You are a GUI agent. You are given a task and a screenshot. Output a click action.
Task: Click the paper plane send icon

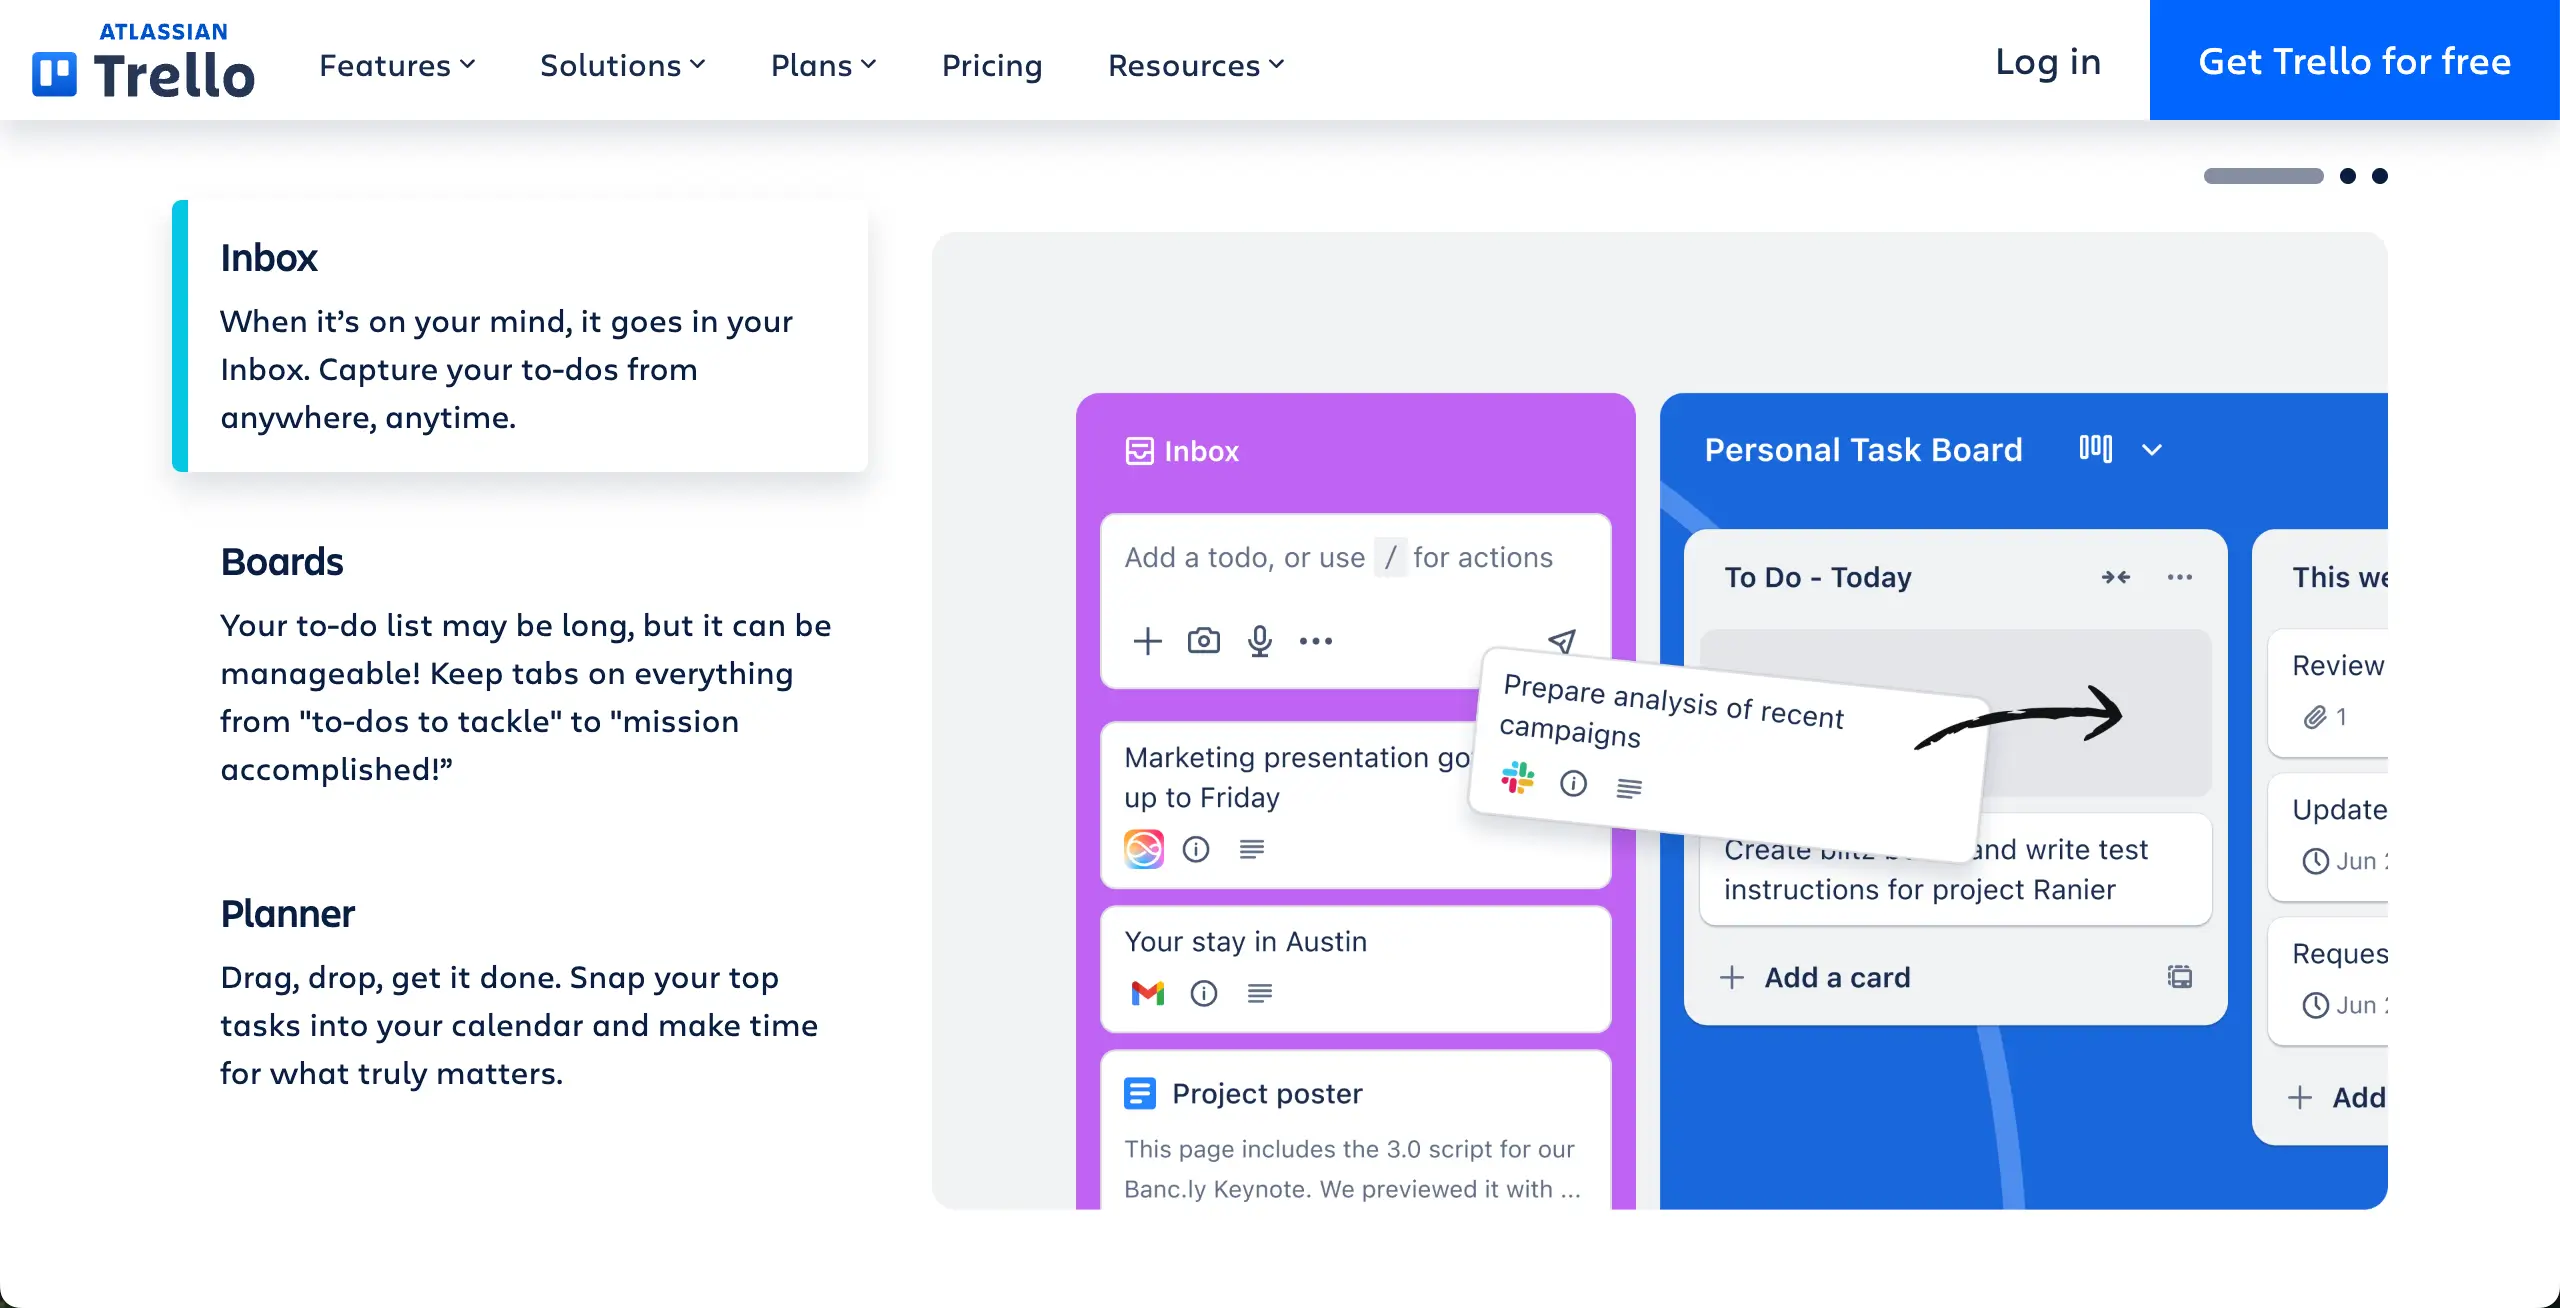[1562, 640]
